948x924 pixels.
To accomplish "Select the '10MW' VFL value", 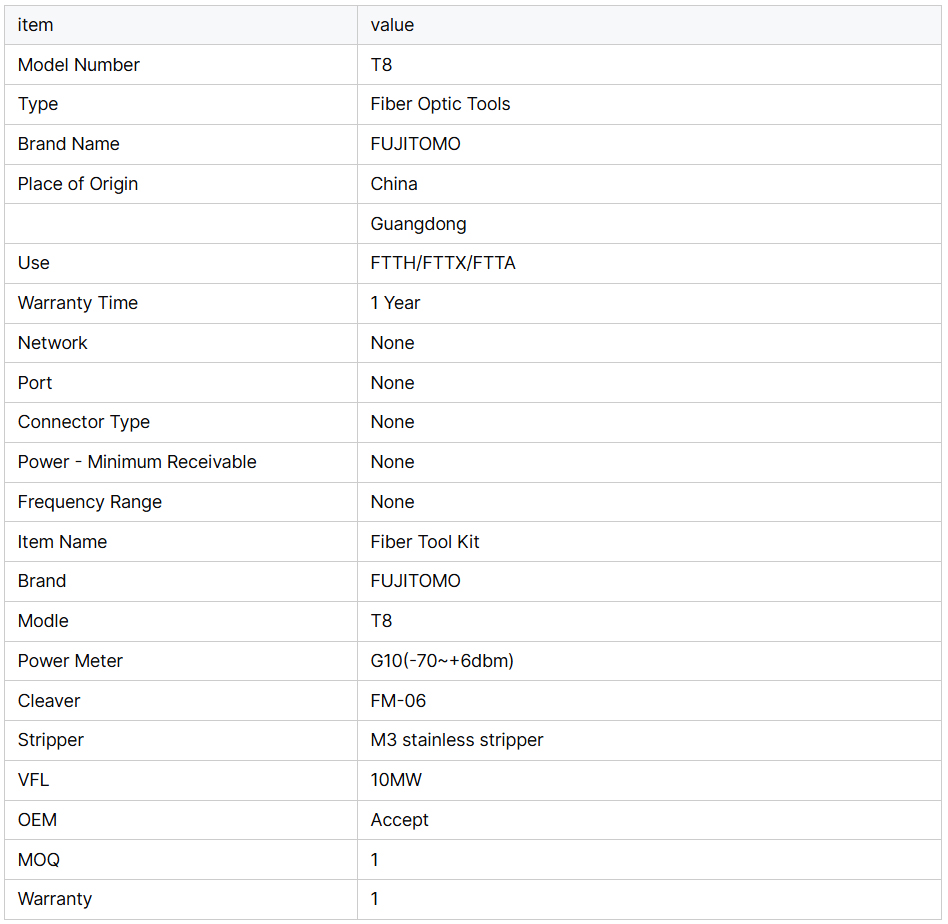I will 396,780.
